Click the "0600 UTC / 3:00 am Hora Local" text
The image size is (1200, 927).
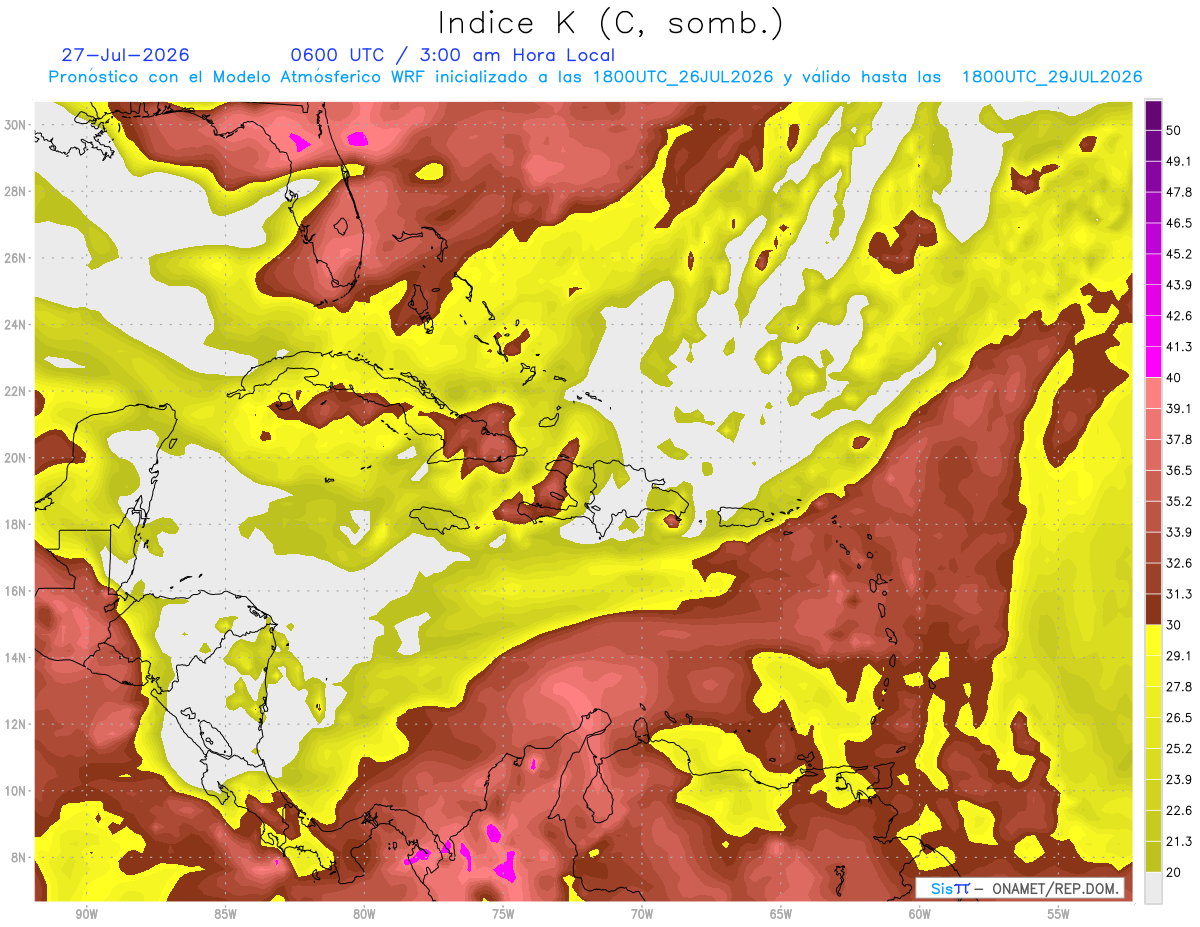(x=452, y=55)
